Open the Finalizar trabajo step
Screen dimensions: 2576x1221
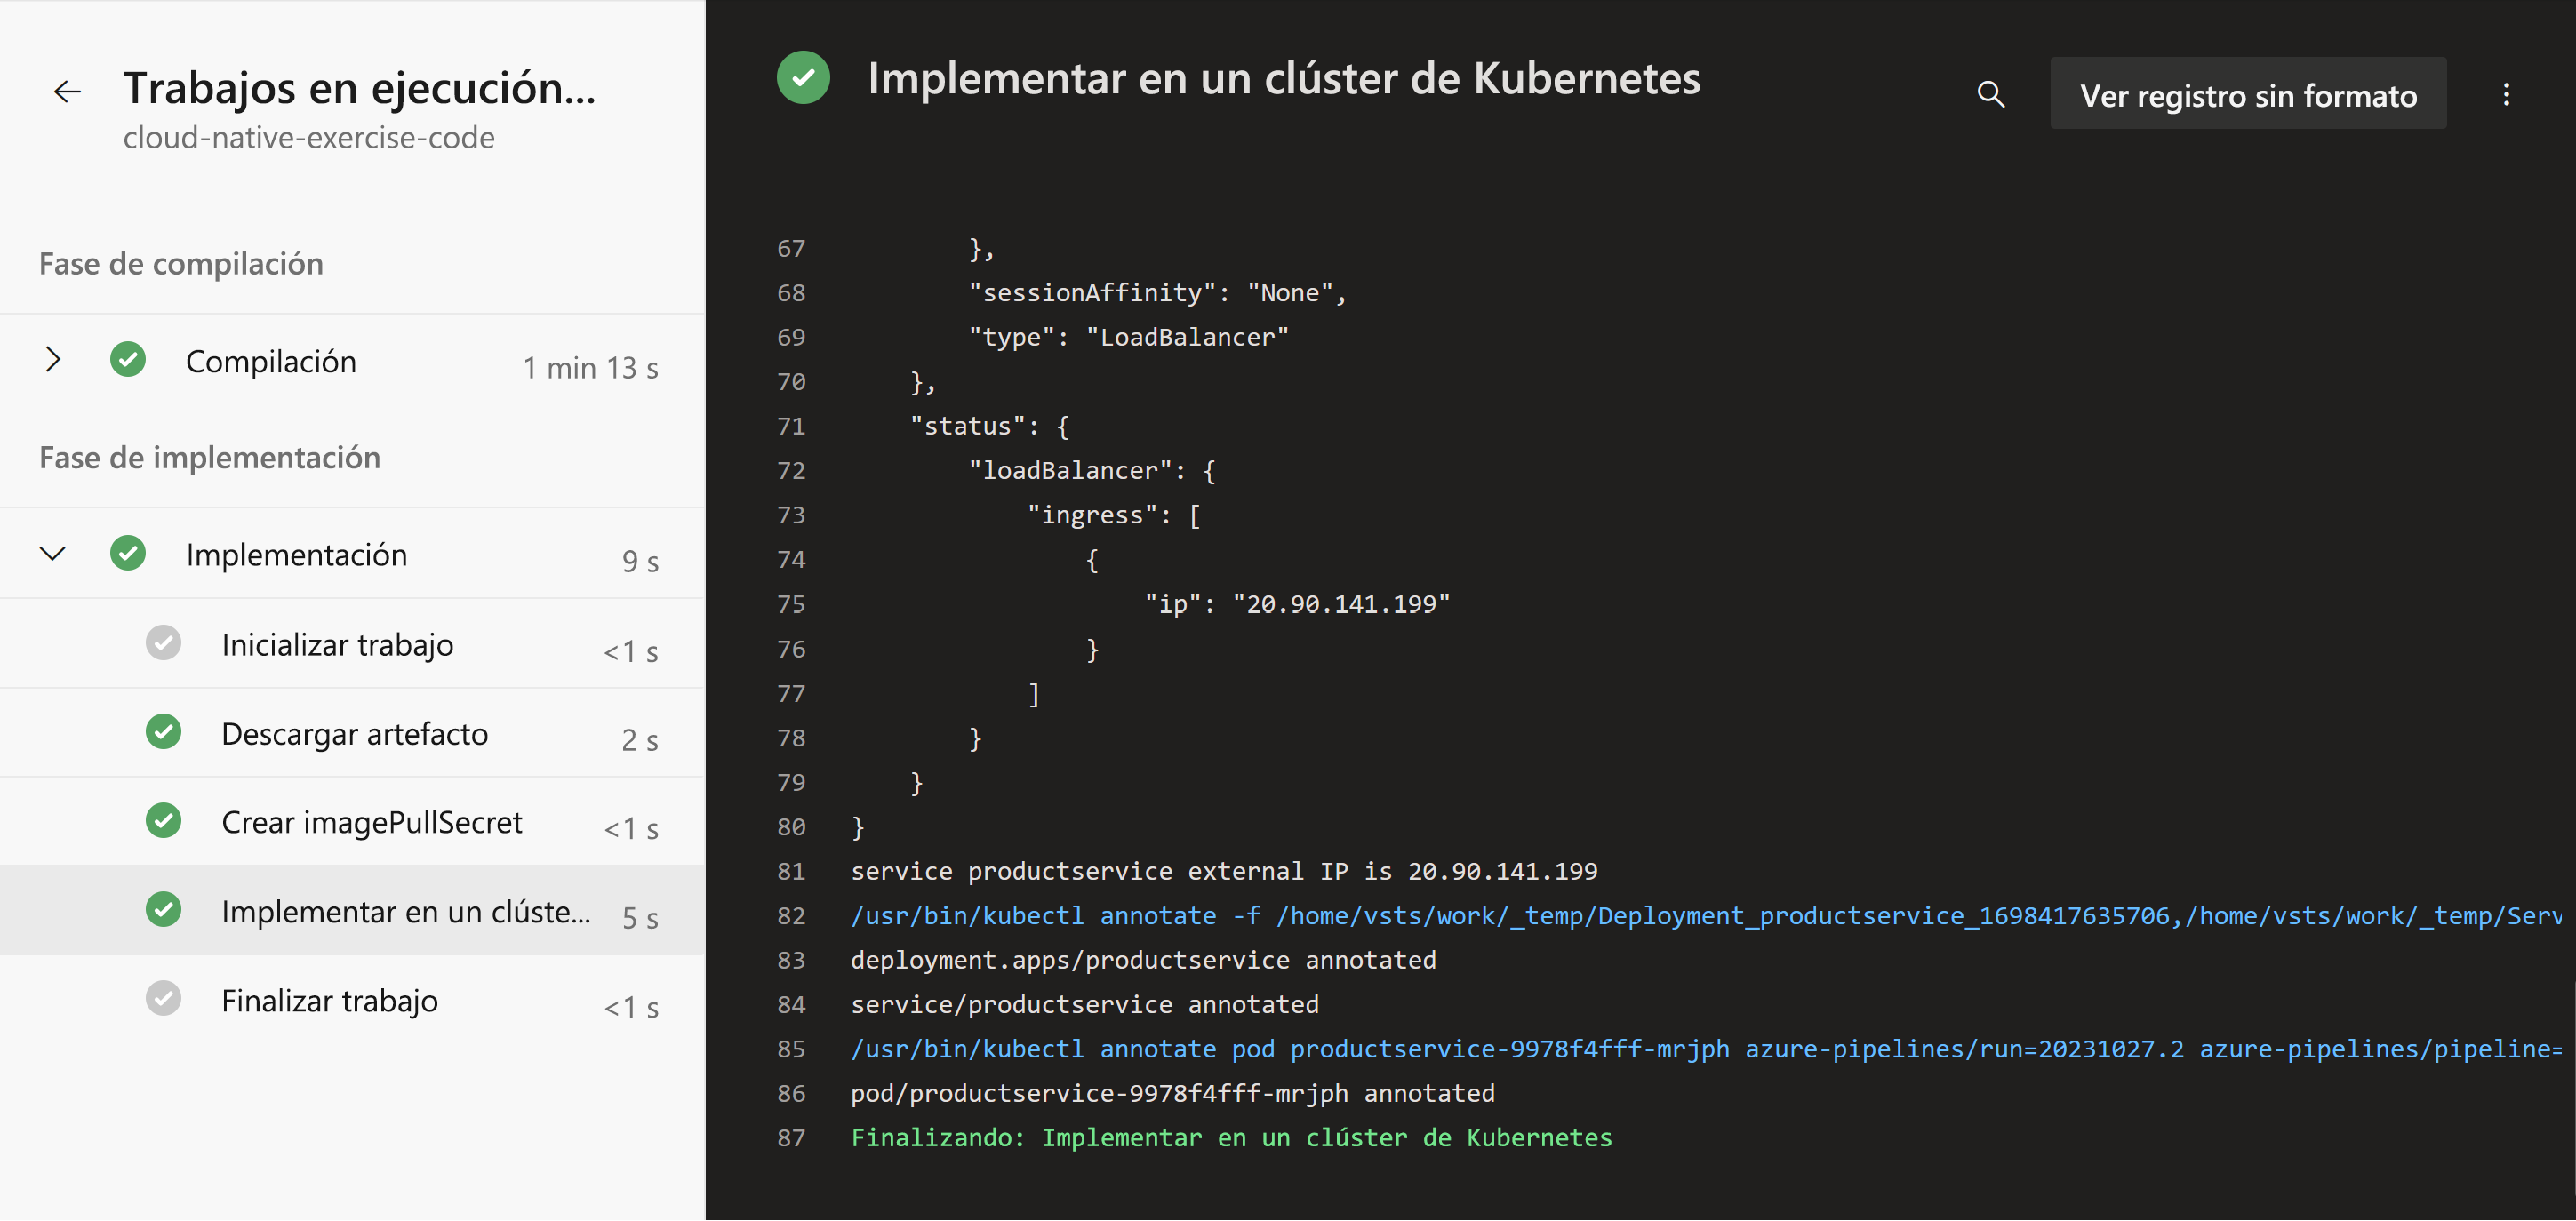329,1000
